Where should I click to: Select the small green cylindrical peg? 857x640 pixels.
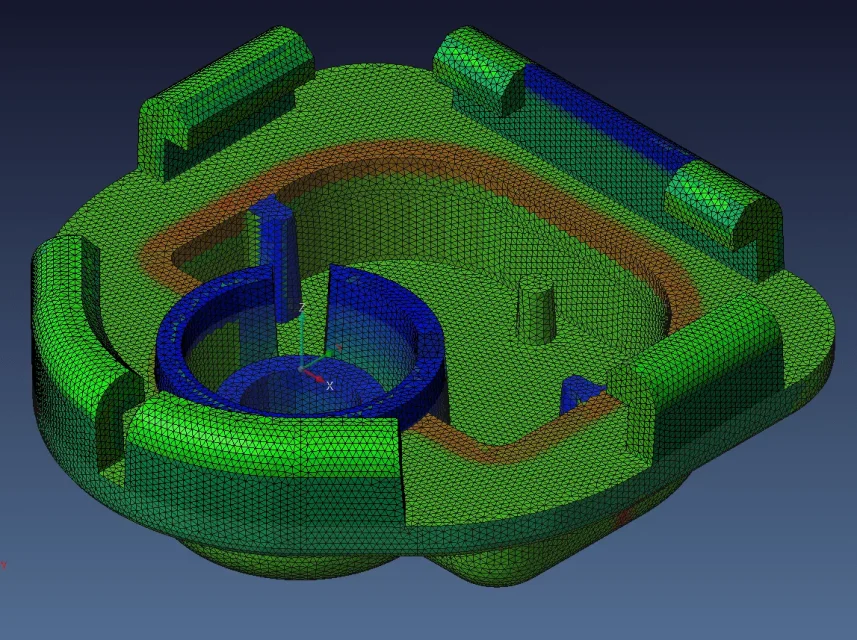tap(535, 310)
